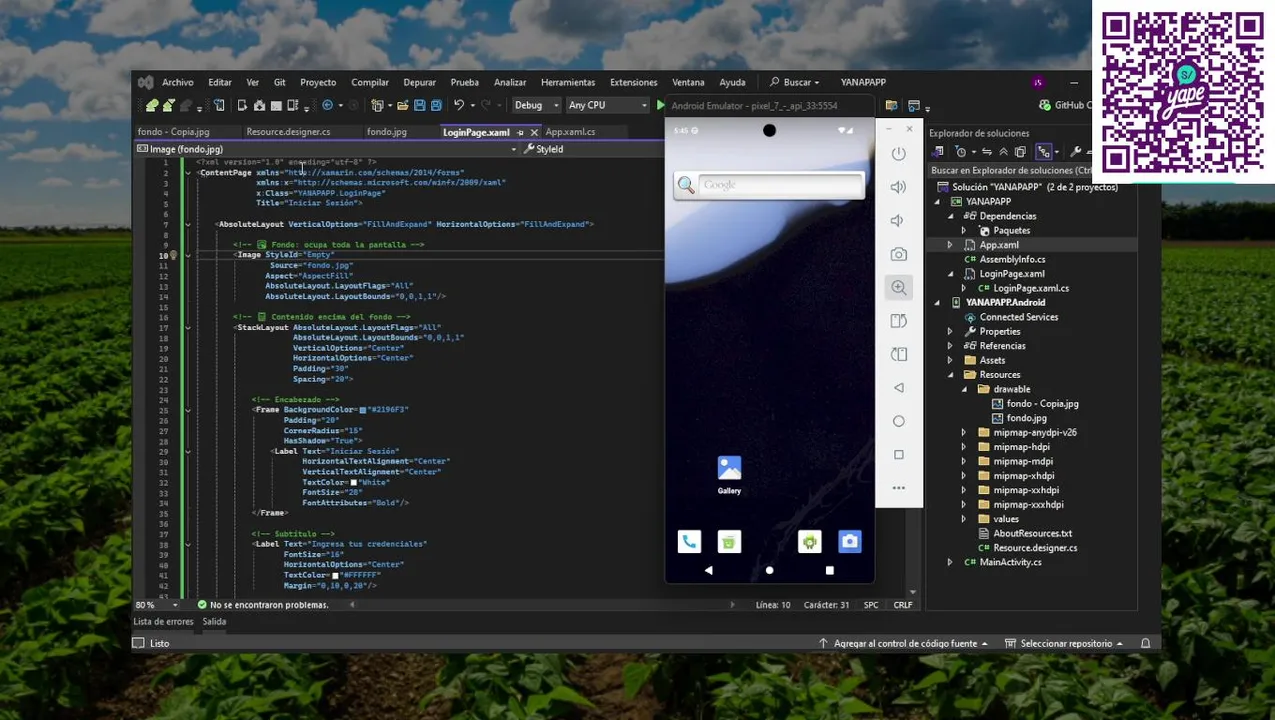Open emulator extended controls three-dots
The height and width of the screenshot is (720, 1275).
[x=898, y=488]
